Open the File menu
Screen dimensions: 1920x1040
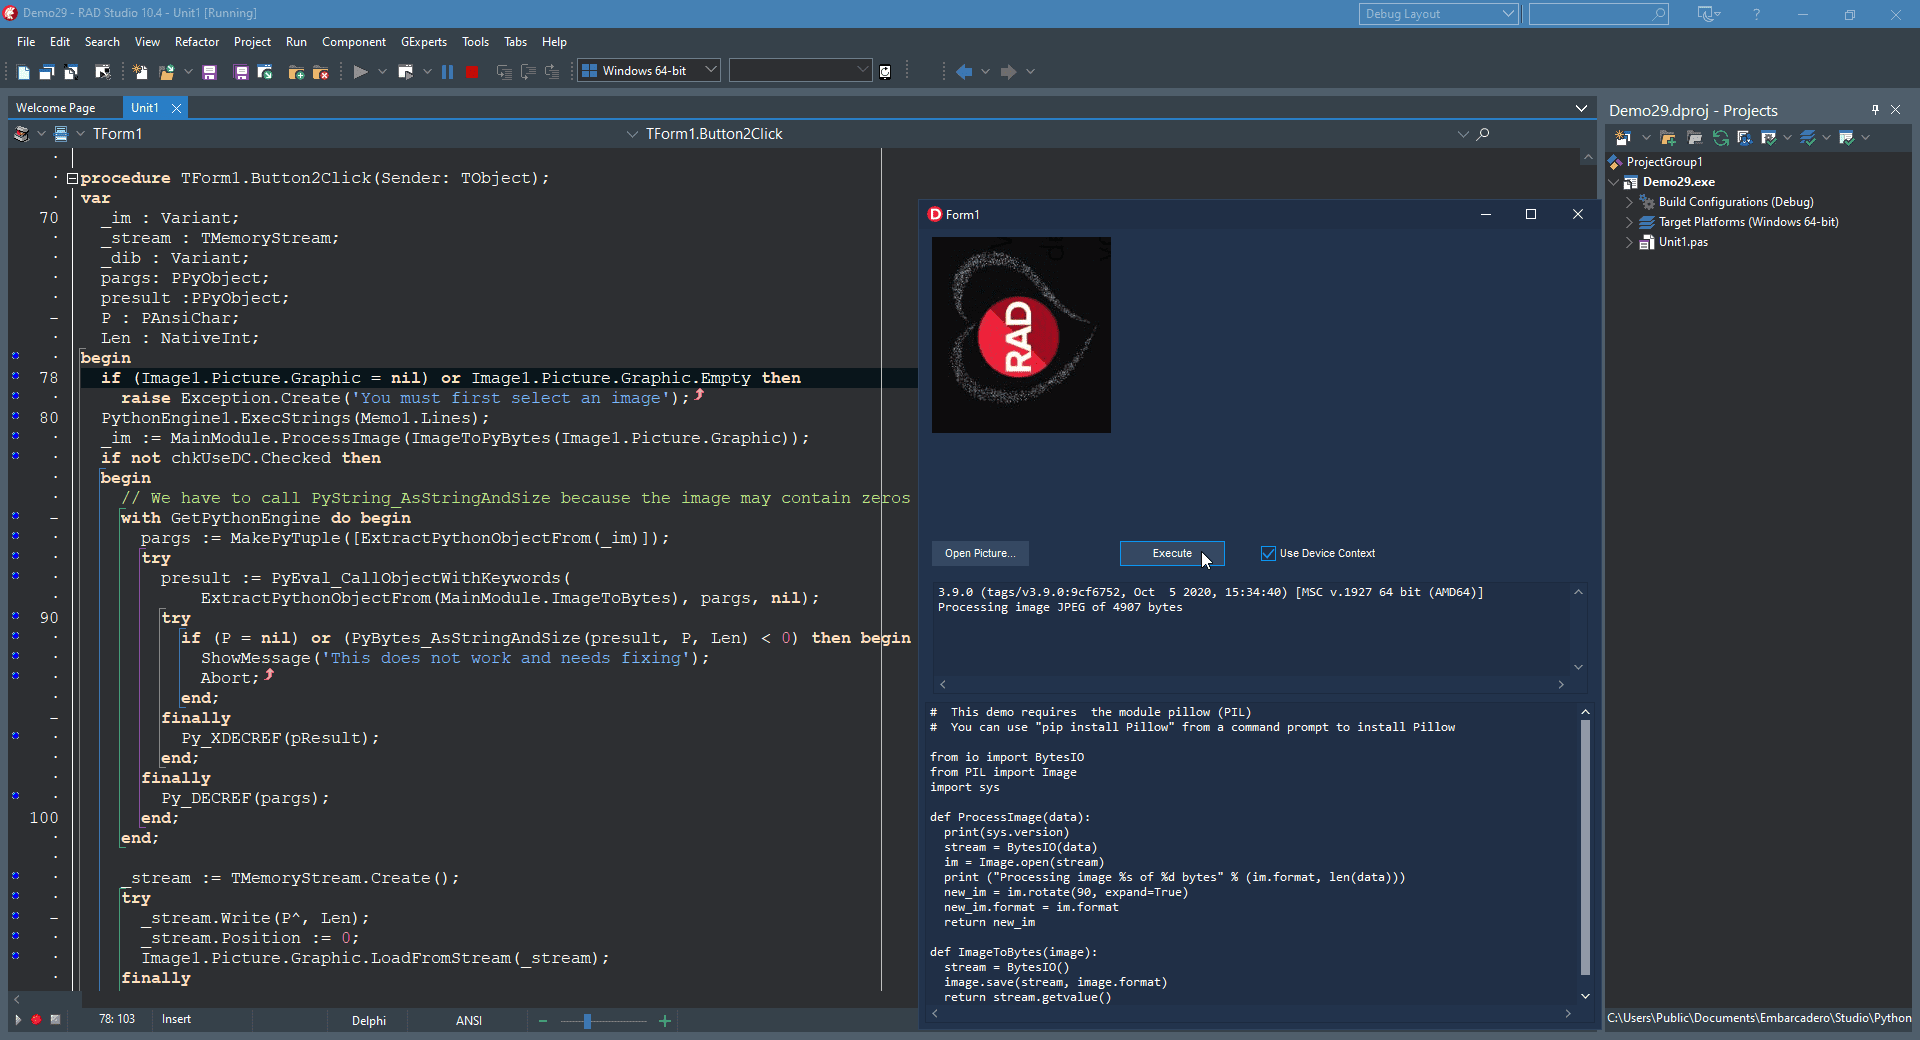coord(26,42)
